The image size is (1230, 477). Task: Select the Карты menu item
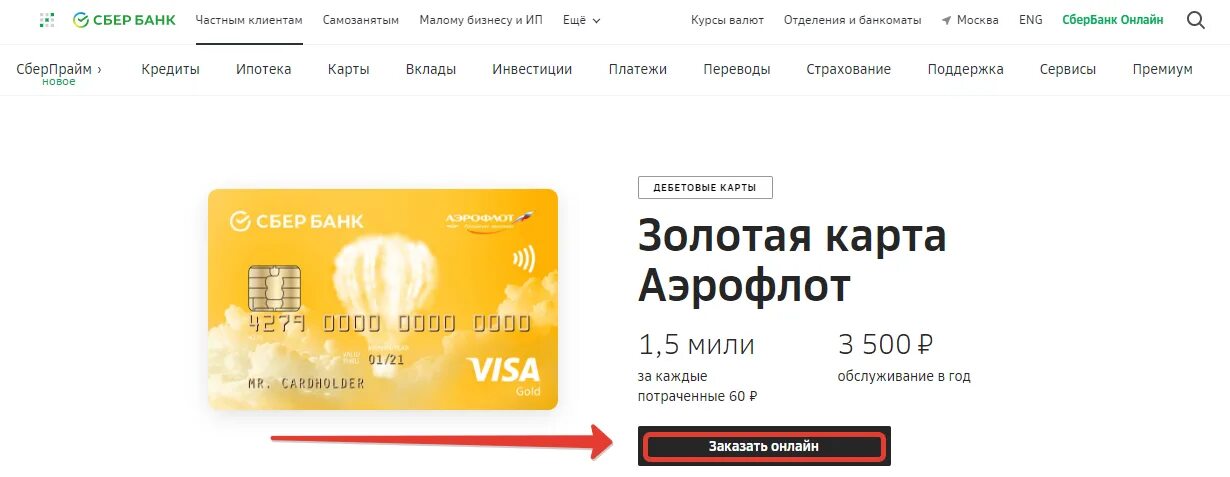tap(349, 69)
